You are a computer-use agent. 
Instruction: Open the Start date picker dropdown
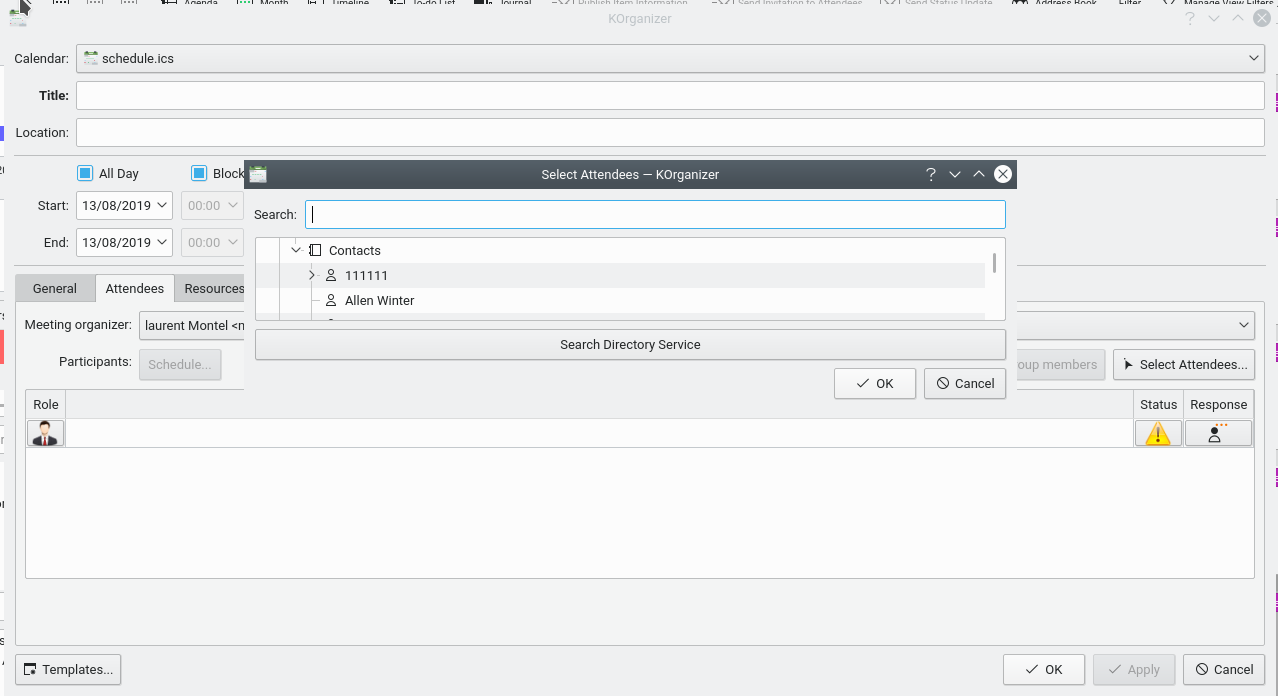click(163, 206)
